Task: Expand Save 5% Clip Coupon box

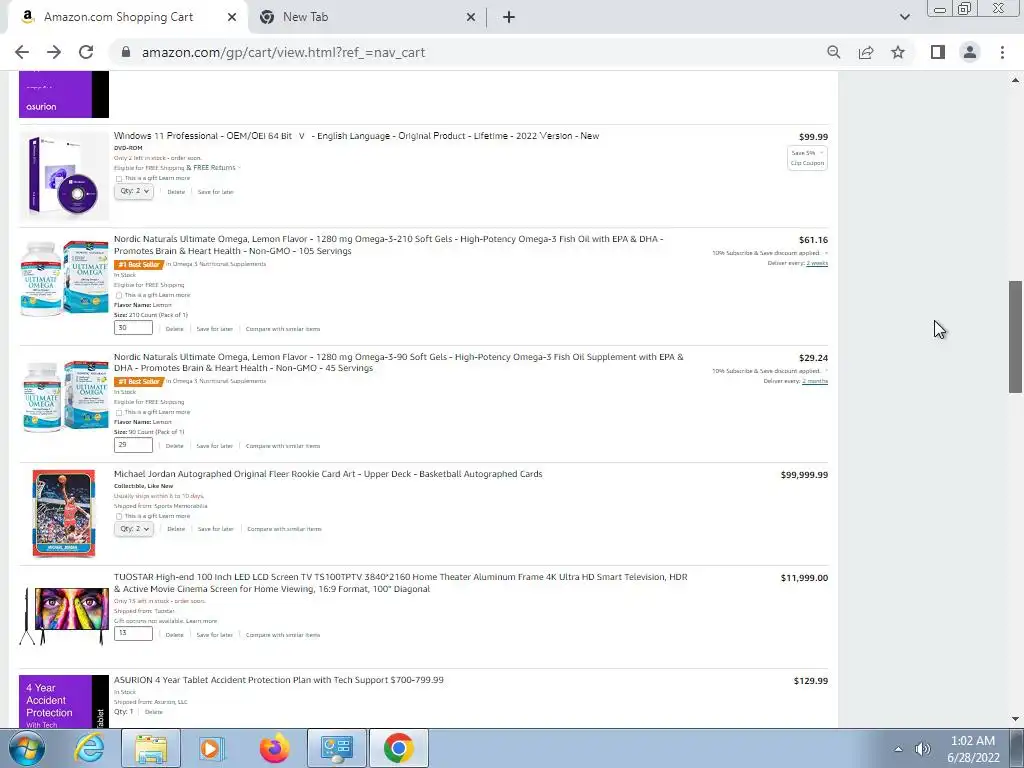Action: point(807,157)
